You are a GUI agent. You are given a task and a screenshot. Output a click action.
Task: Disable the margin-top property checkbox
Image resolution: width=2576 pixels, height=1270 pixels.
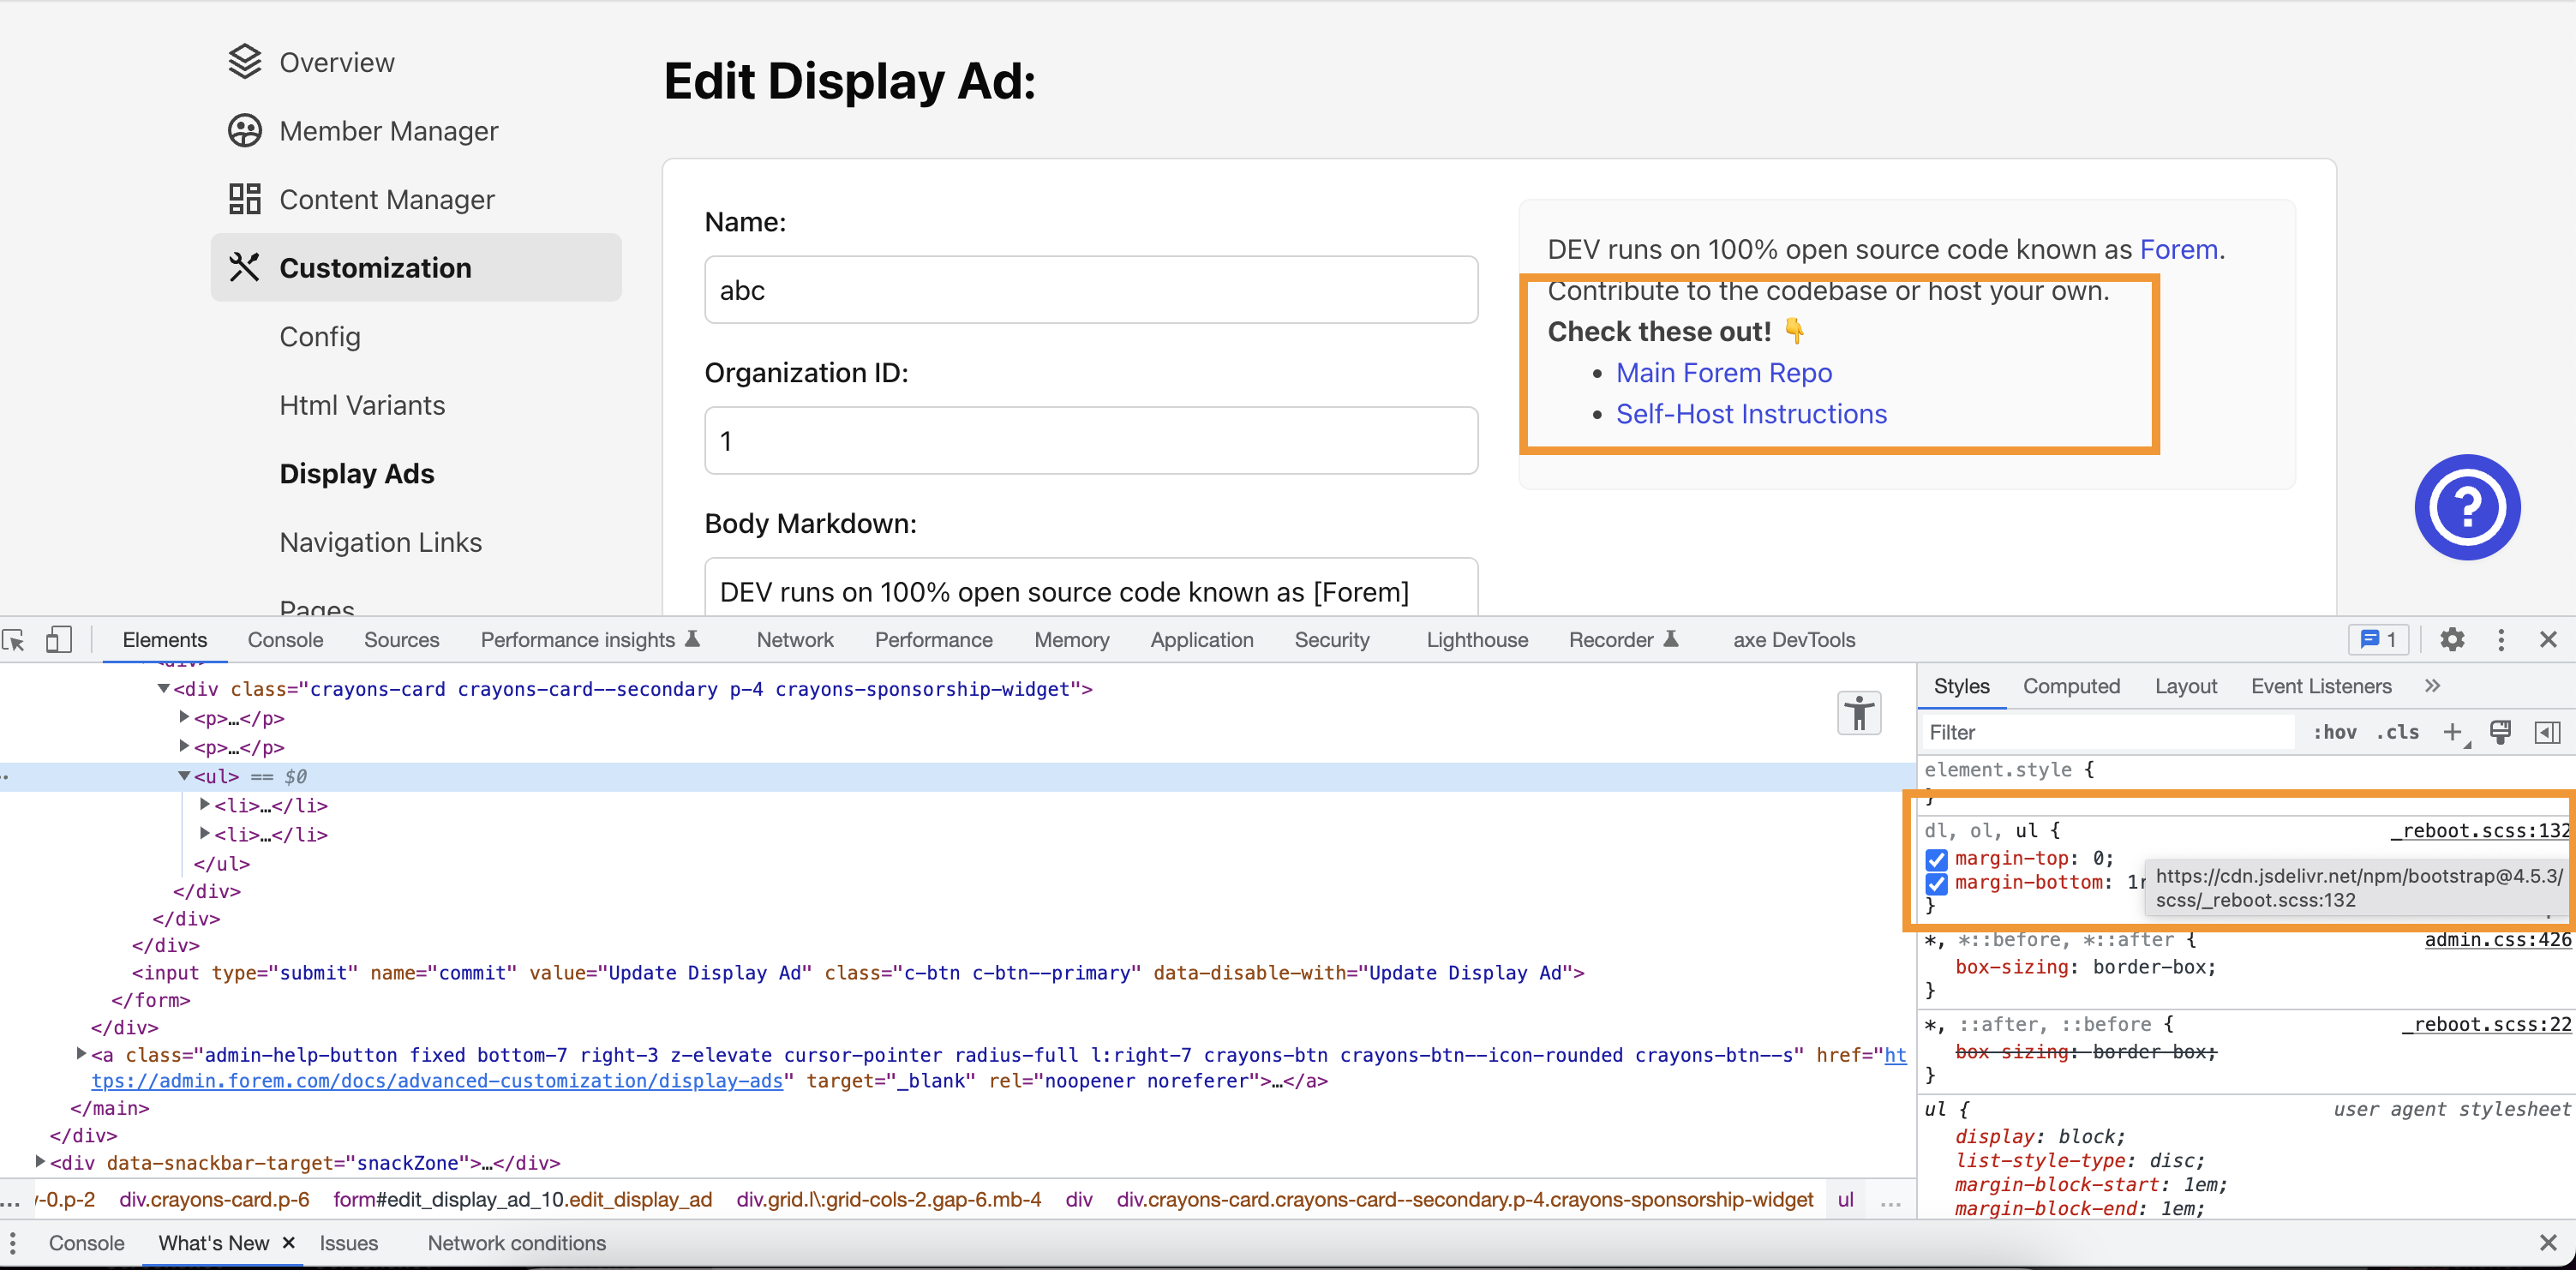1937,859
